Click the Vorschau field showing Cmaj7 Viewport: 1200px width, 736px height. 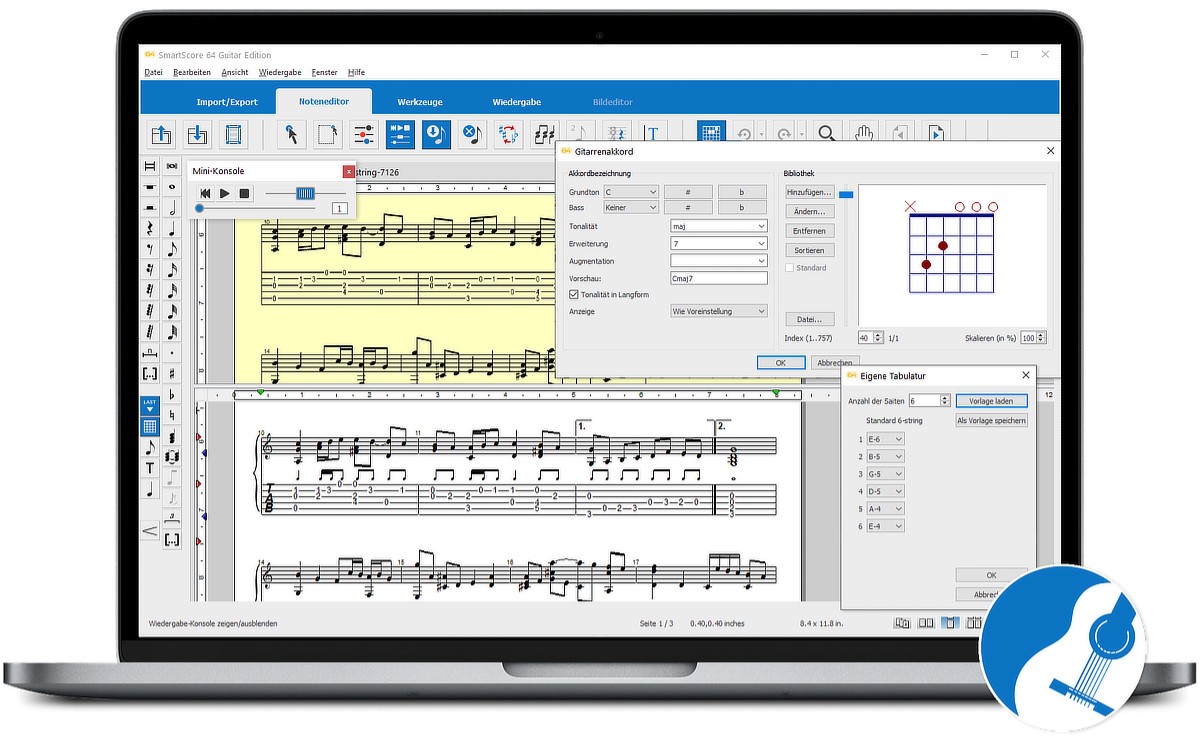tap(719, 278)
